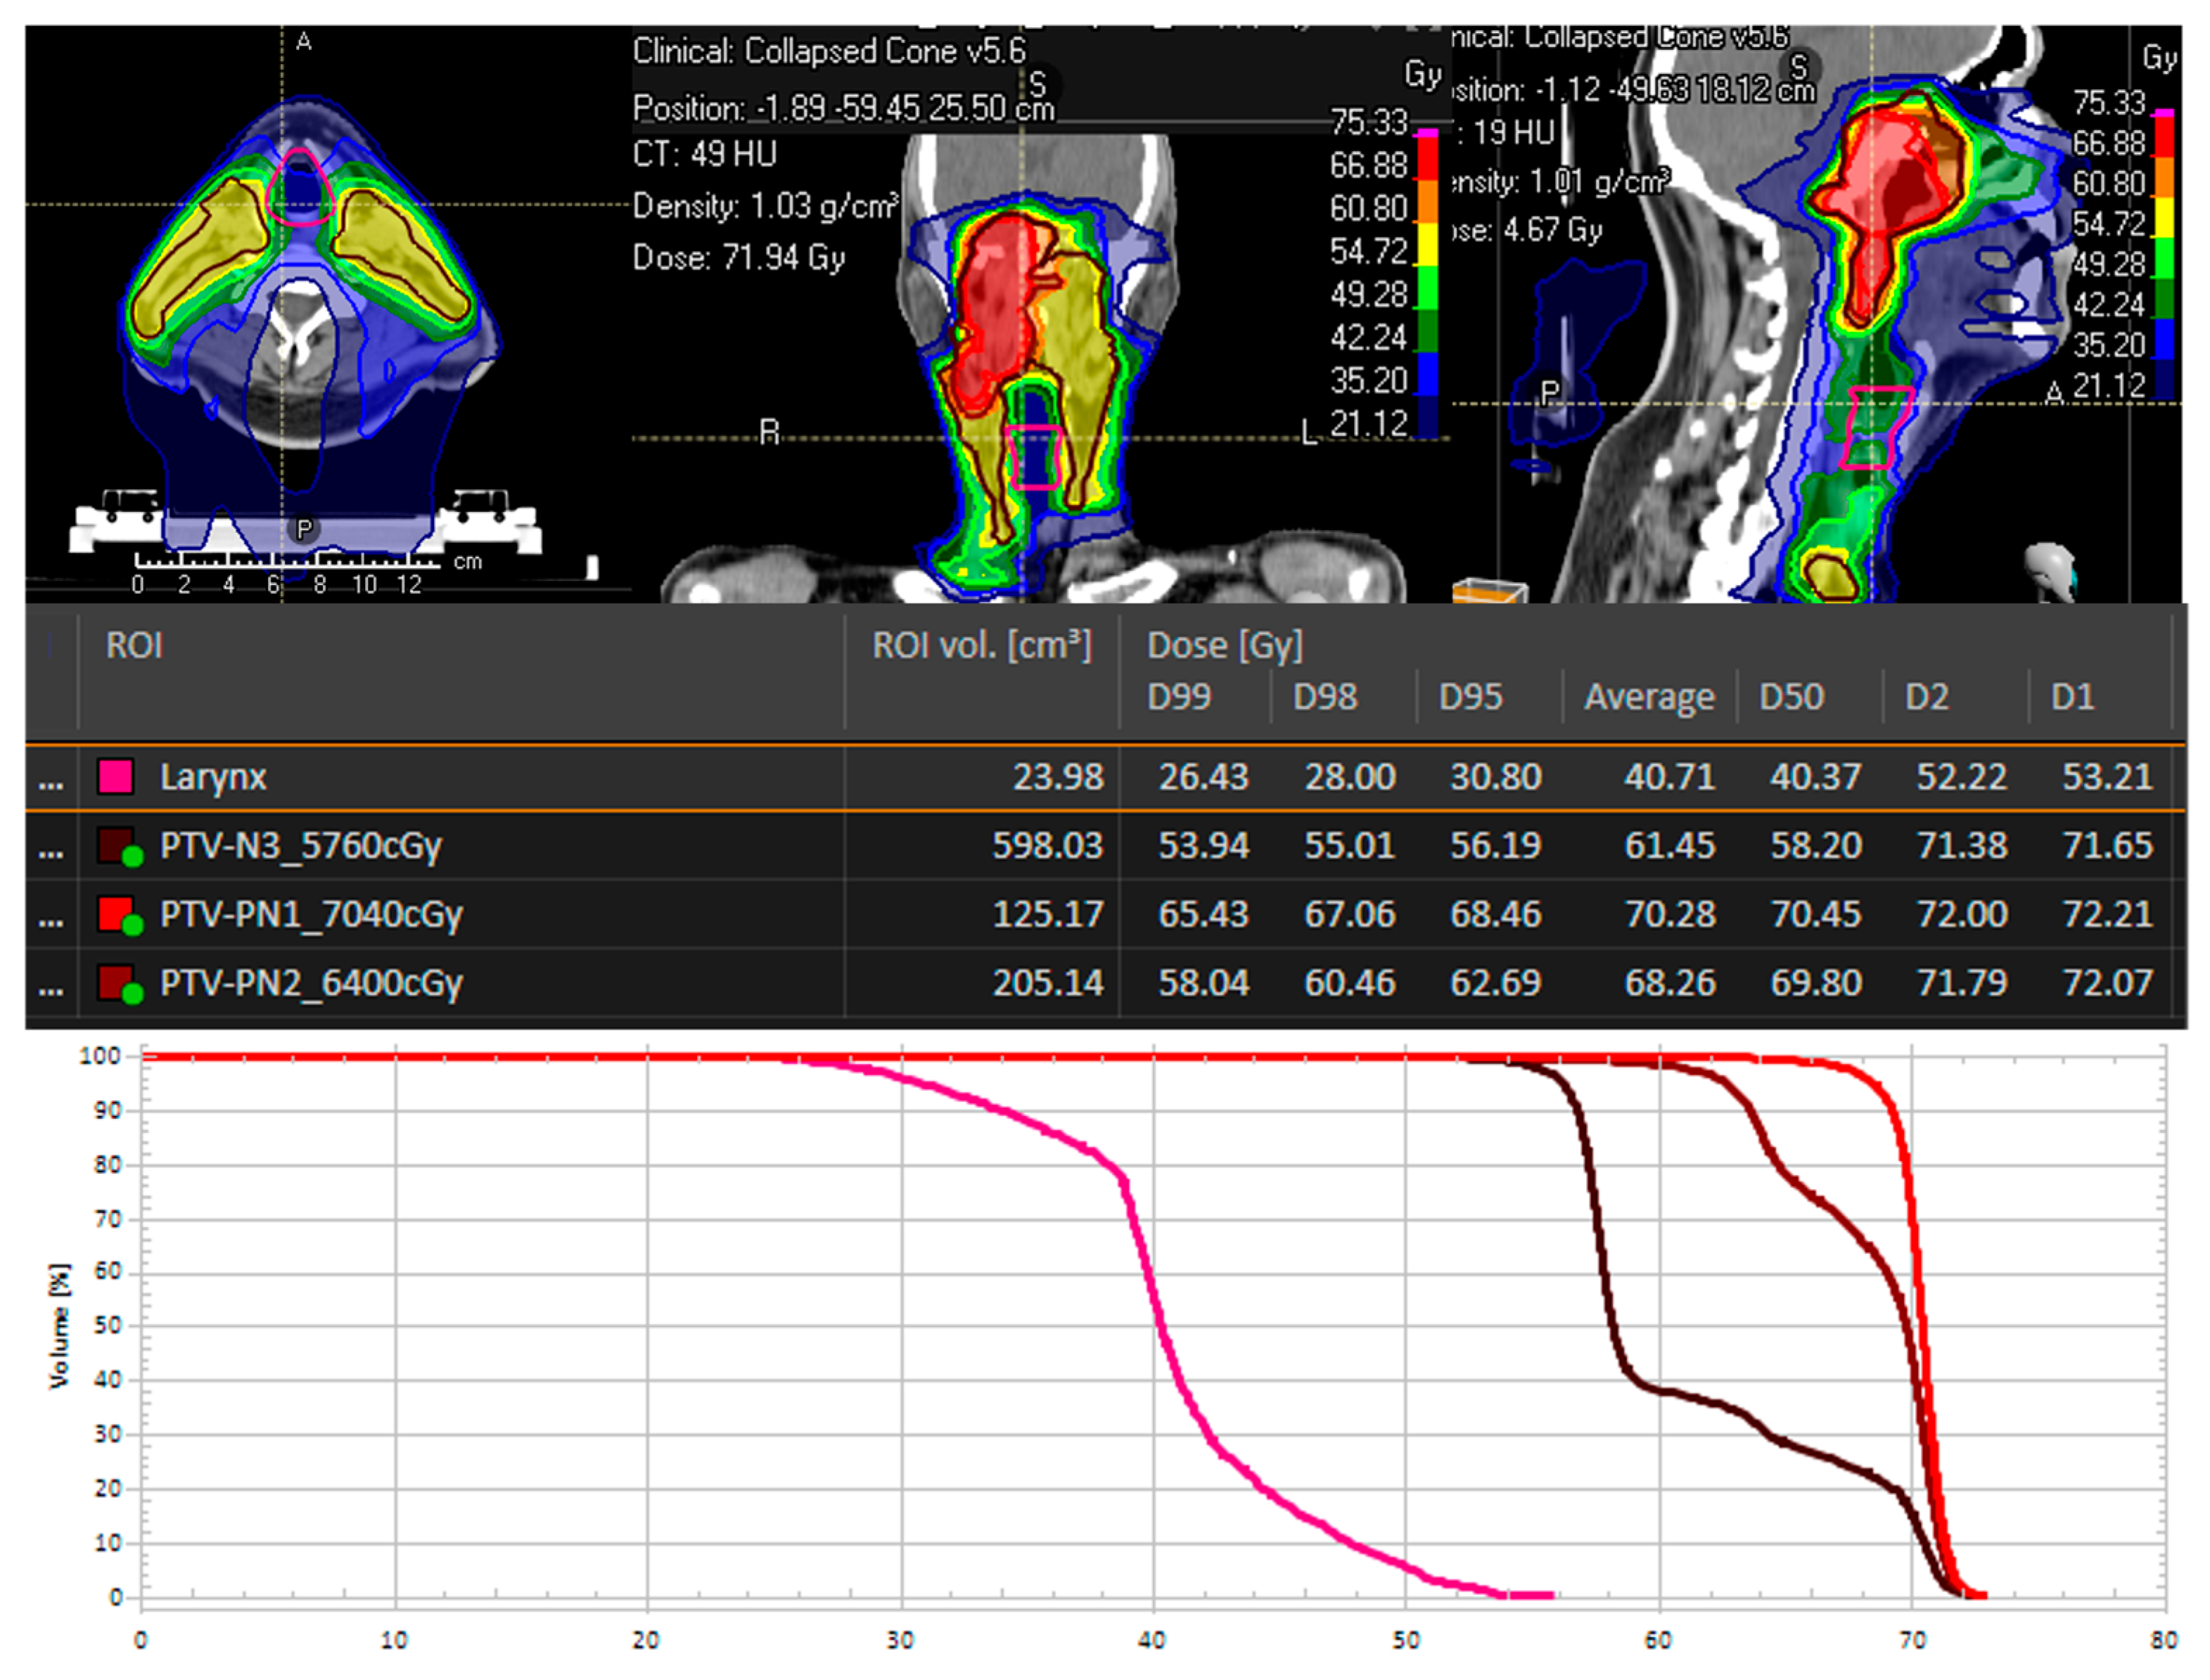
Task: Click the pink Larynx color swatch
Action: [x=115, y=777]
